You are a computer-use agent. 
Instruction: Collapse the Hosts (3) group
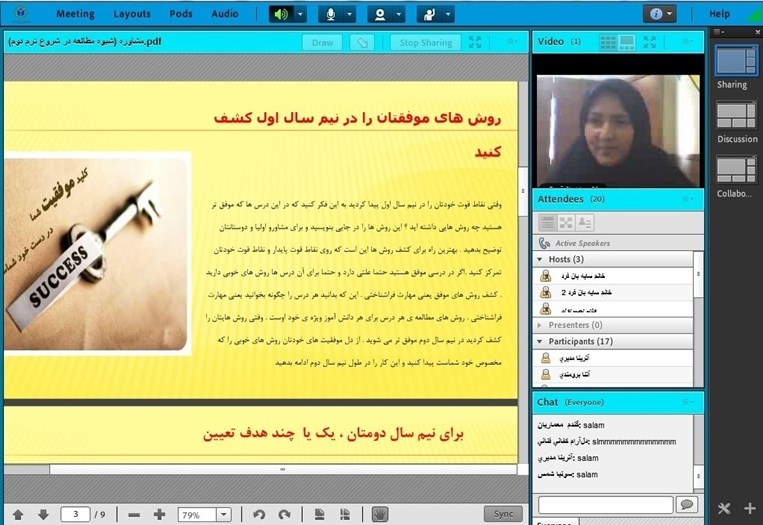[x=541, y=259]
